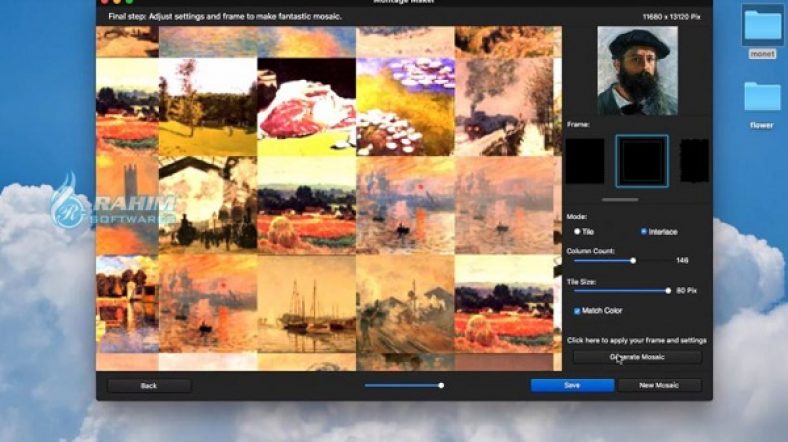Click the scrollbar below the frame thumbnails
The width and height of the screenshot is (788, 442).
point(619,198)
